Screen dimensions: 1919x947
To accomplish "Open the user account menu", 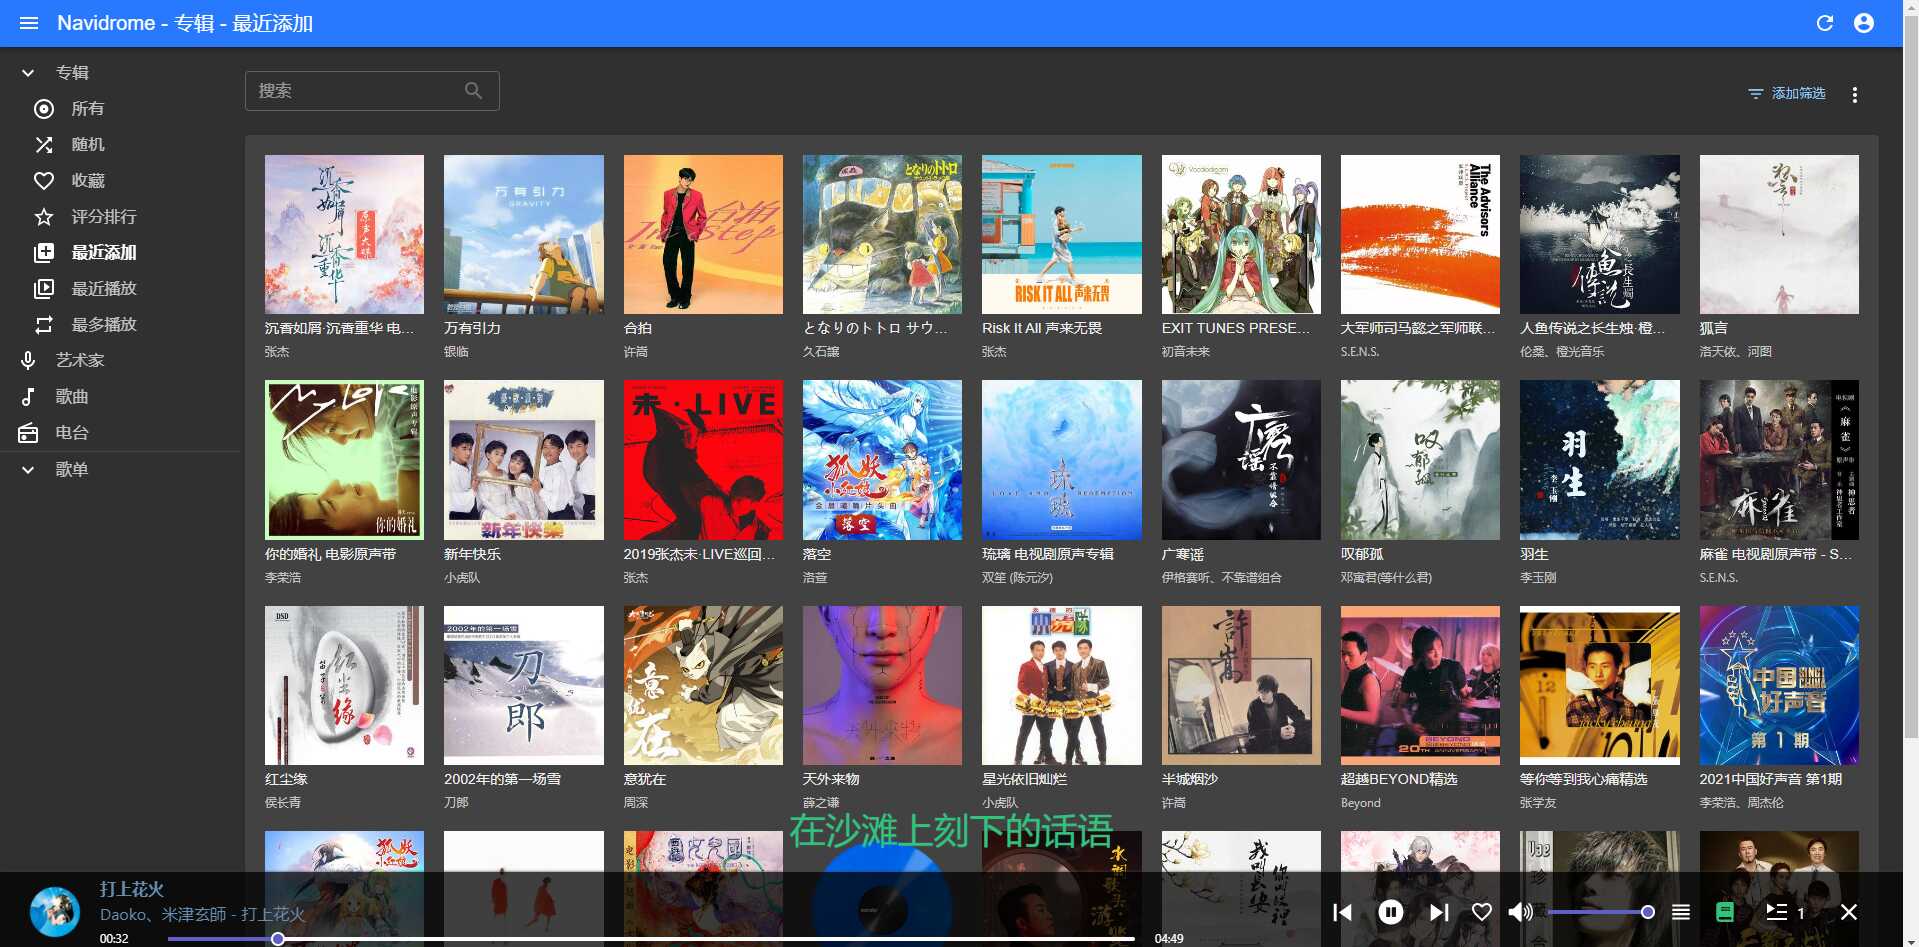I will tap(1863, 23).
